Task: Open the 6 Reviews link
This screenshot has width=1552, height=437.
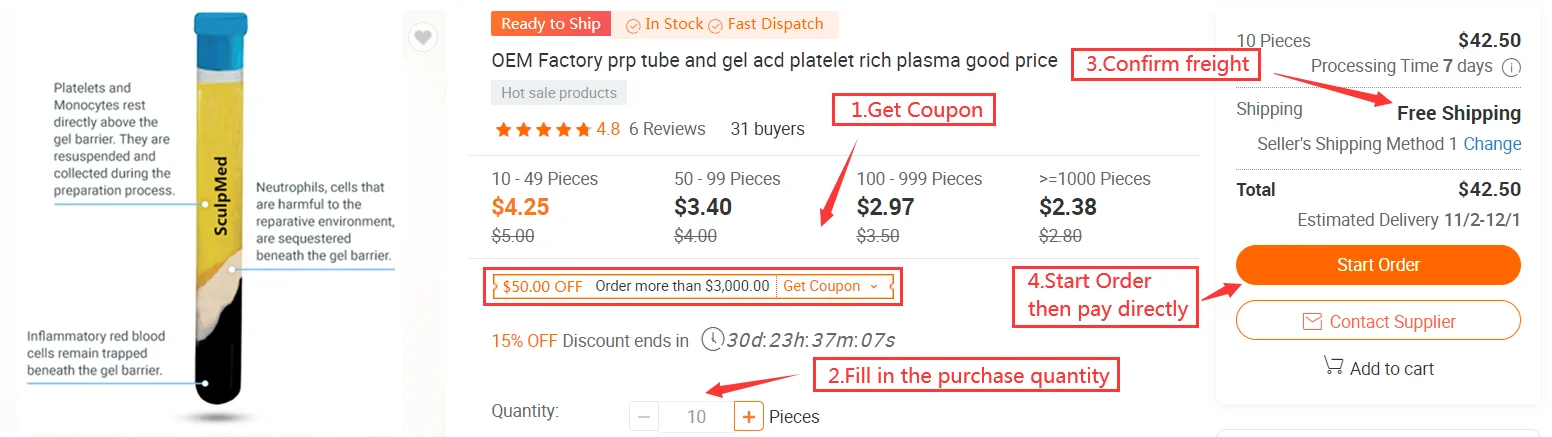Action: click(667, 129)
